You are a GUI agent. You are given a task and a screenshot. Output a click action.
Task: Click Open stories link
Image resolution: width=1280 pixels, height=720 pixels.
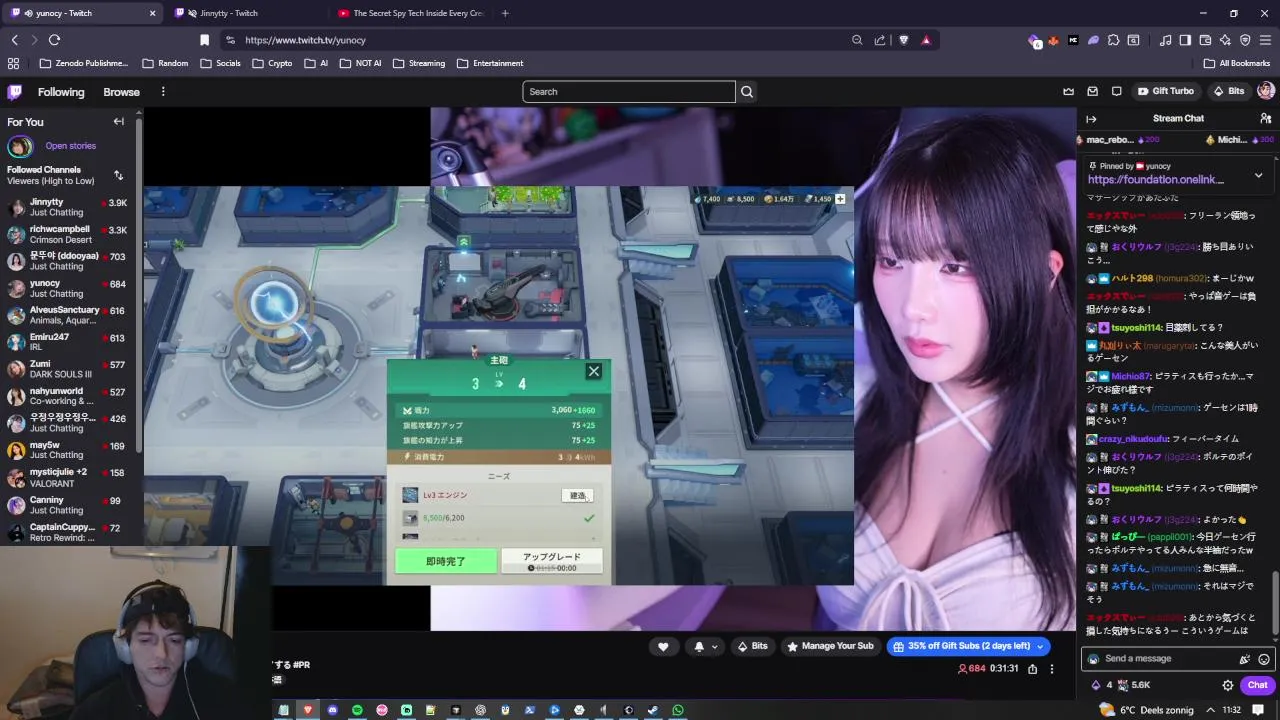[x=70, y=146]
